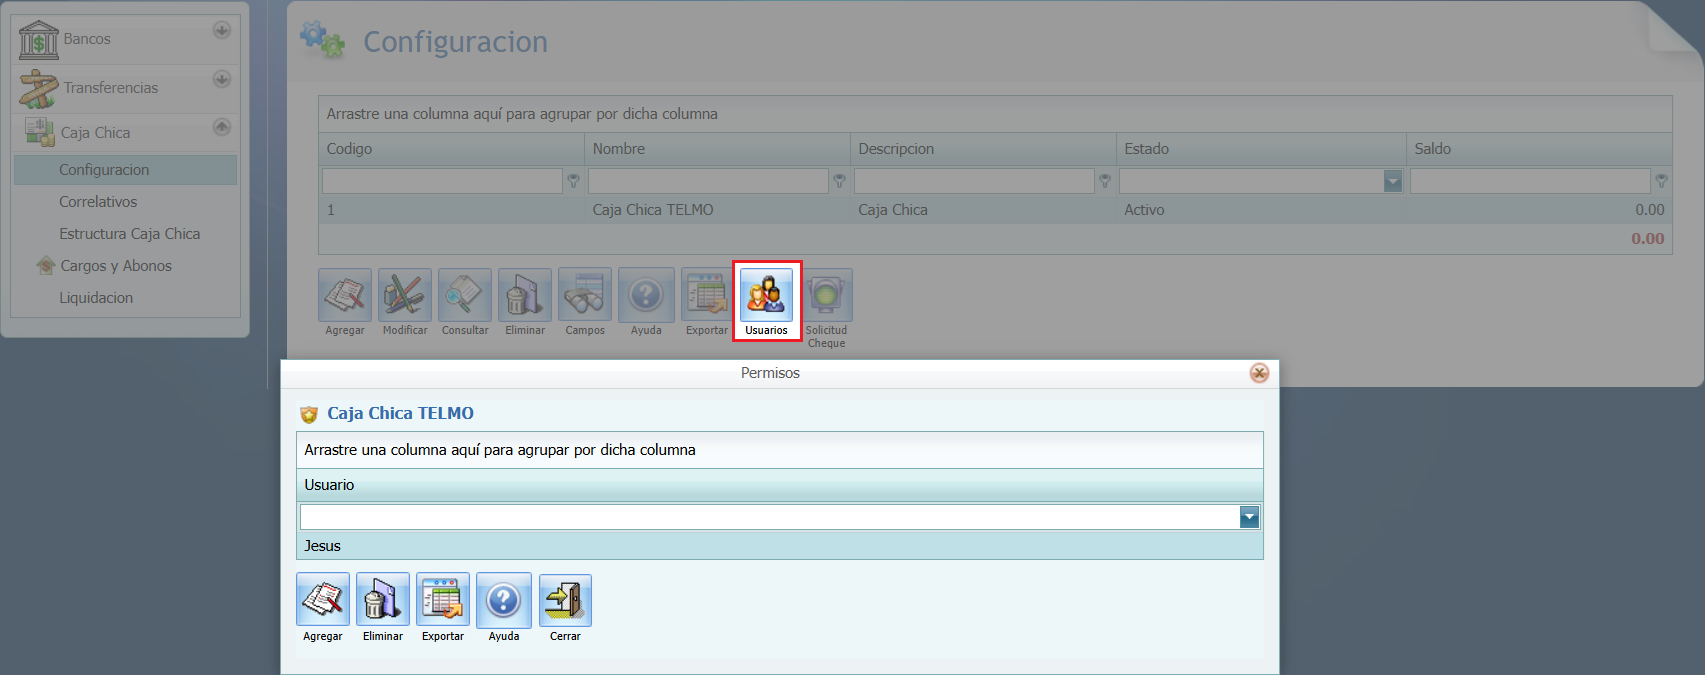Open the Usuario filter dropdown
1705x675 pixels.
click(x=1249, y=517)
